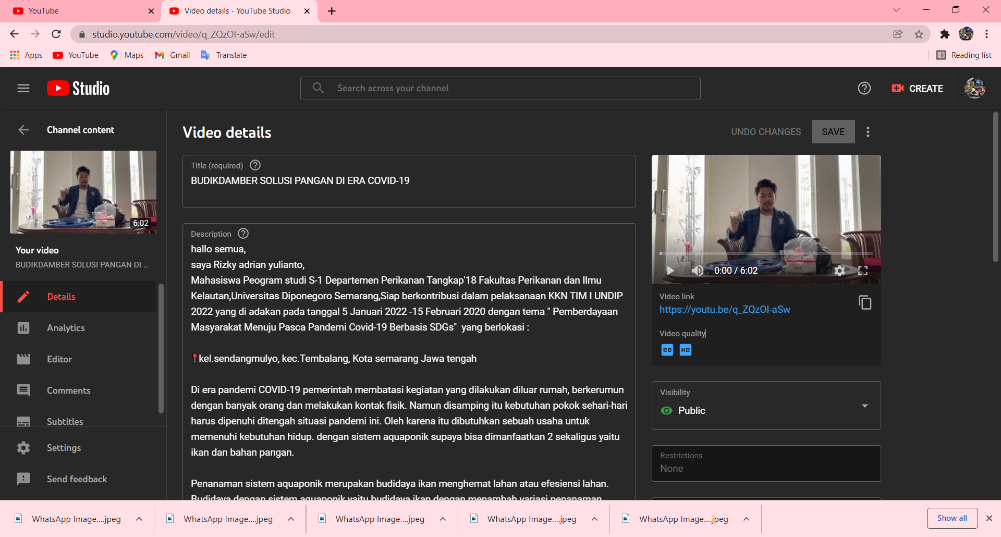Close the Video details browser tab
This screenshot has height=537, width=1001.
[x=307, y=11]
